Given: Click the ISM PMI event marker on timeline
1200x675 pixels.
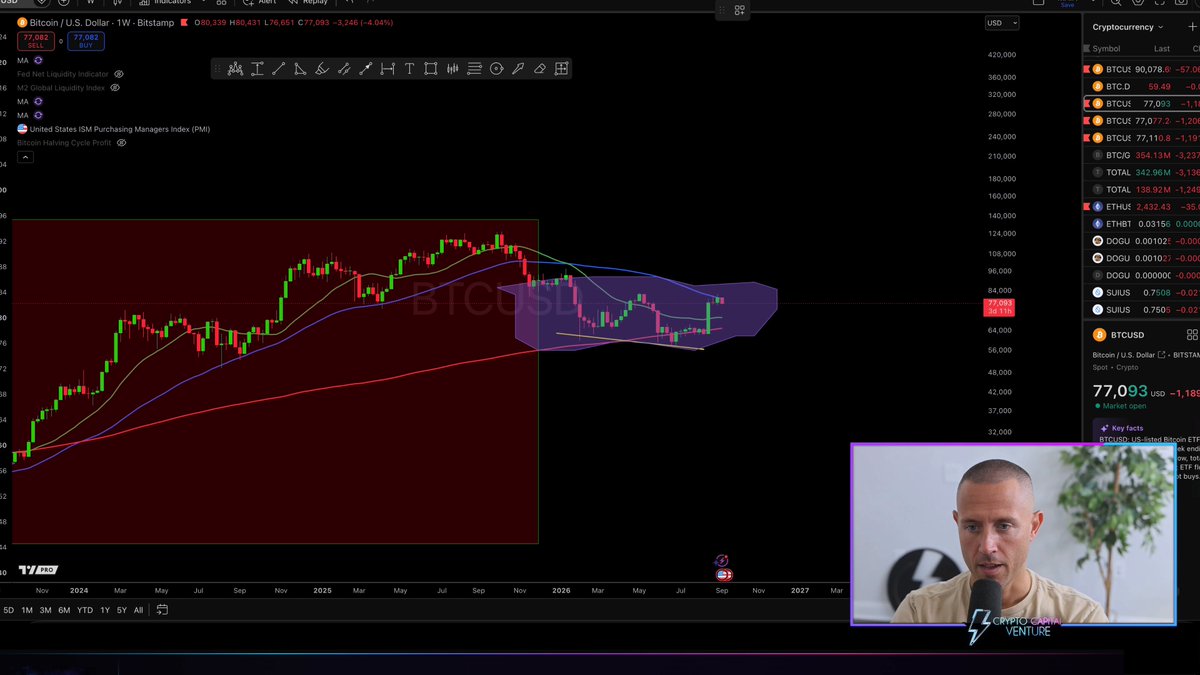Looking at the screenshot, I should point(724,575).
